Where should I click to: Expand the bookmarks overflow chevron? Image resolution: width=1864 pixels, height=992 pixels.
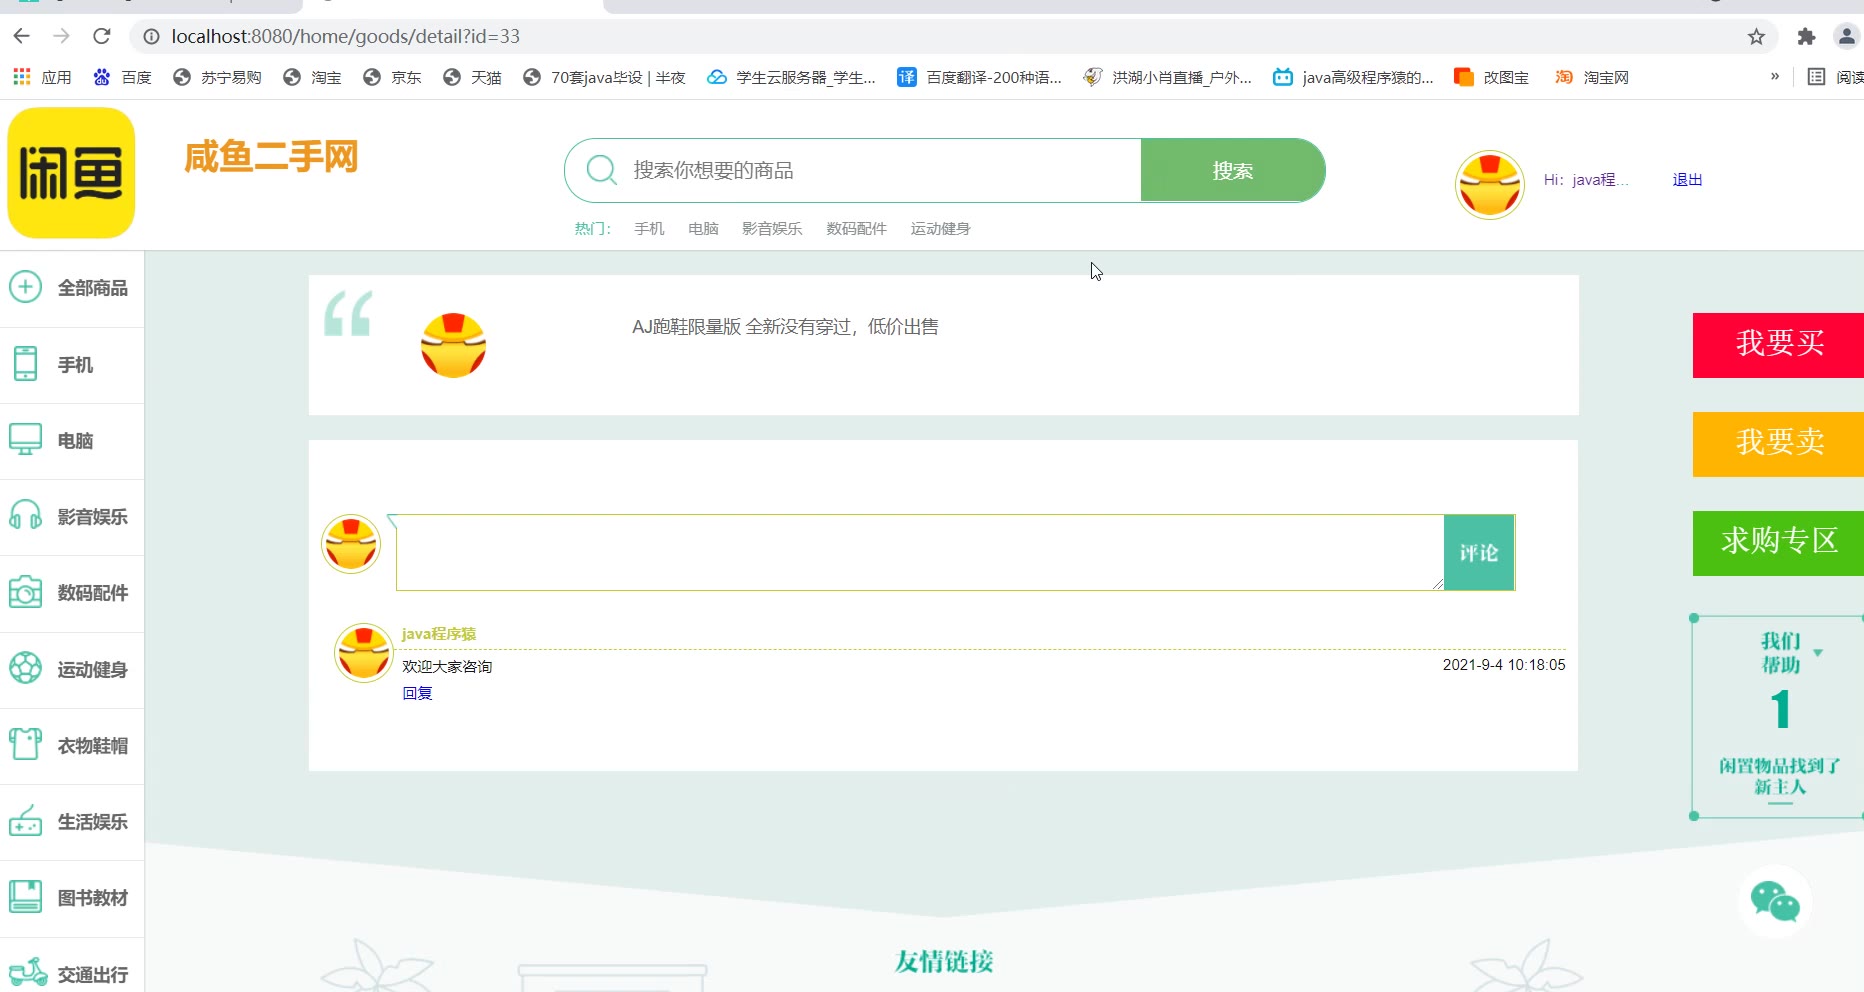(1775, 76)
